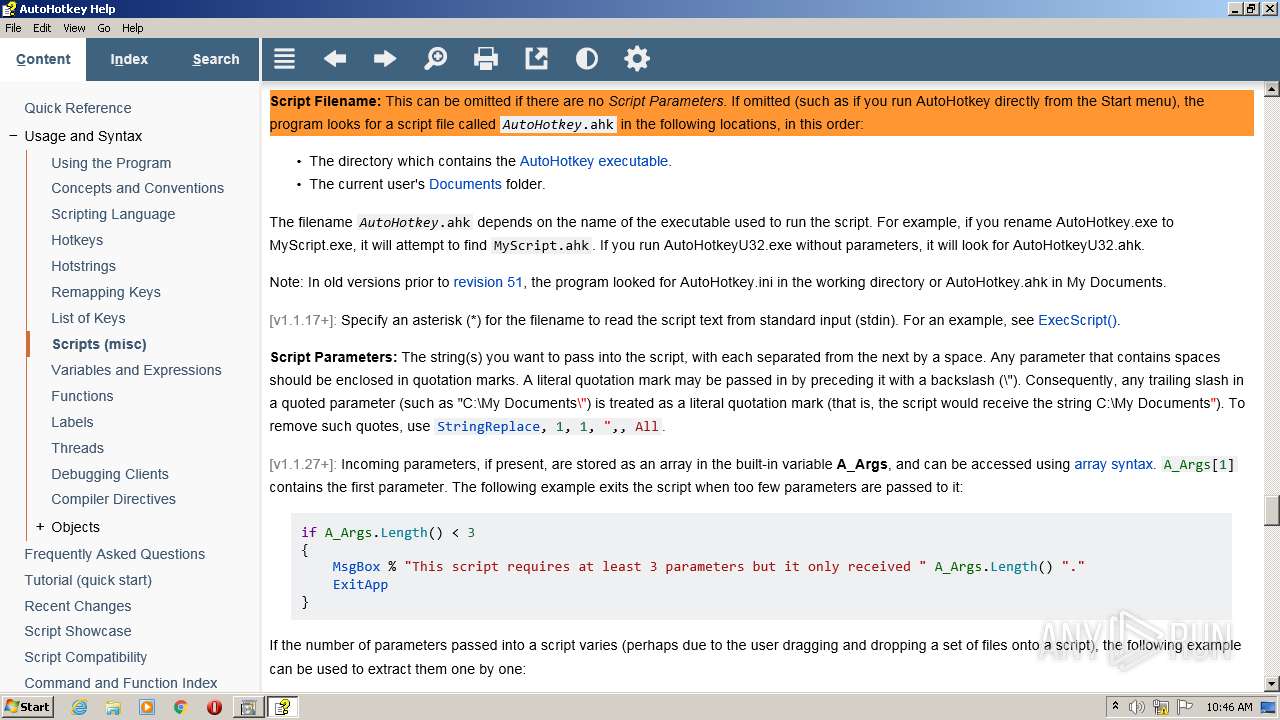Open file explorer folder taskbar icon
Image resolution: width=1280 pixels, height=720 pixels.
click(x=113, y=707)
